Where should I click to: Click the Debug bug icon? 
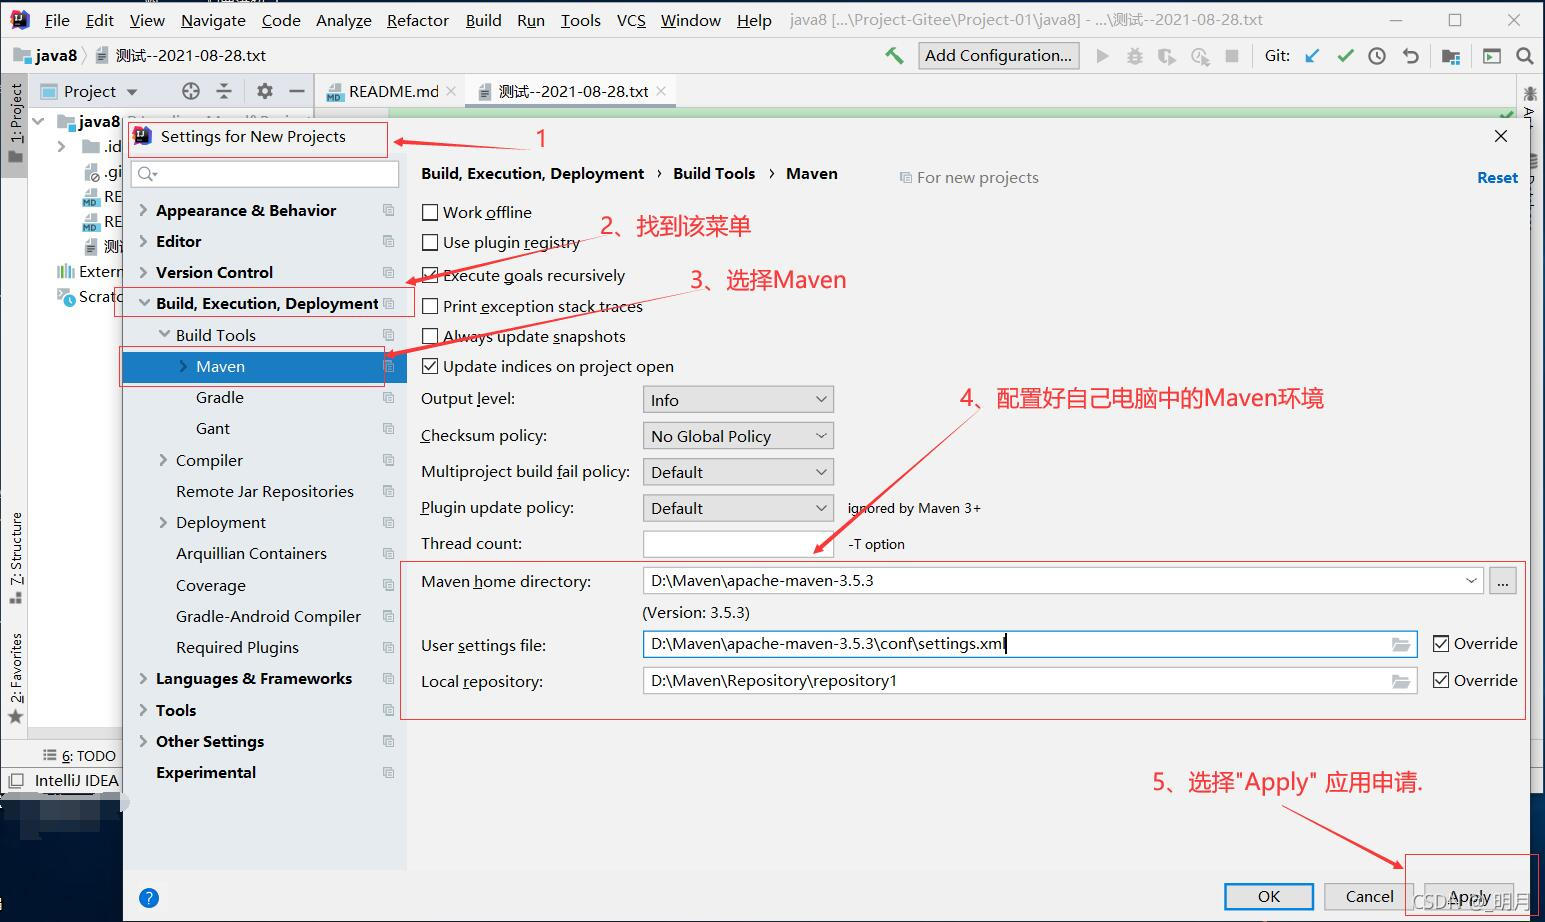1134,56
